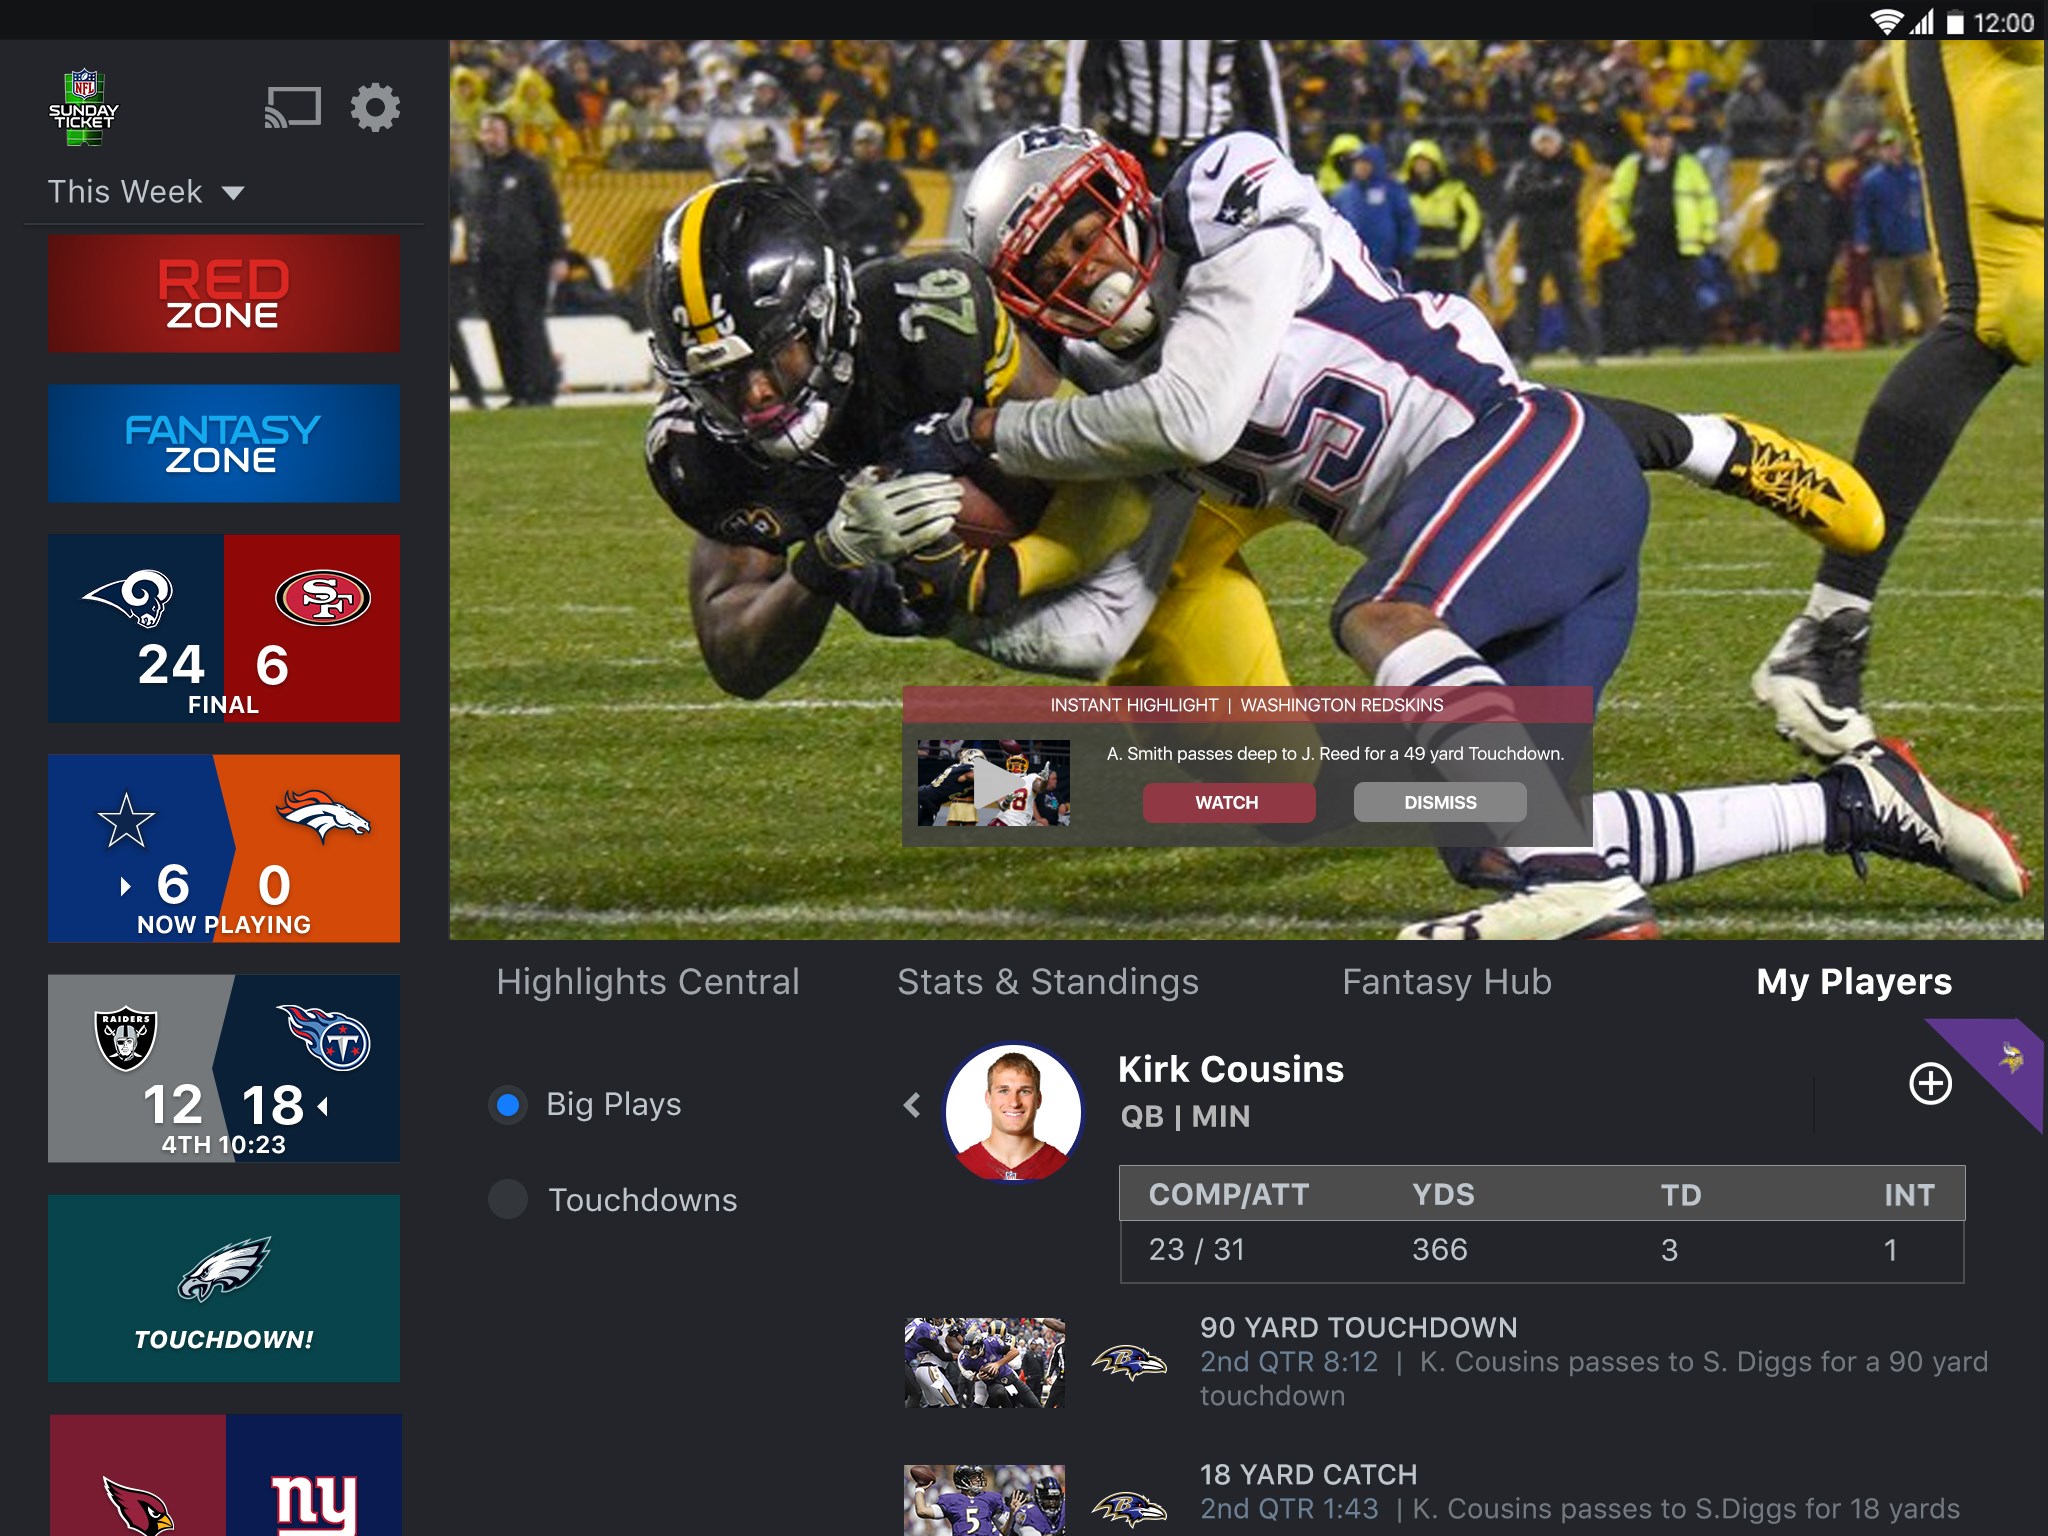Open the Stats & Standings tab
This screenshot has width=2048, height=1536.
(x=1047, y=982)
